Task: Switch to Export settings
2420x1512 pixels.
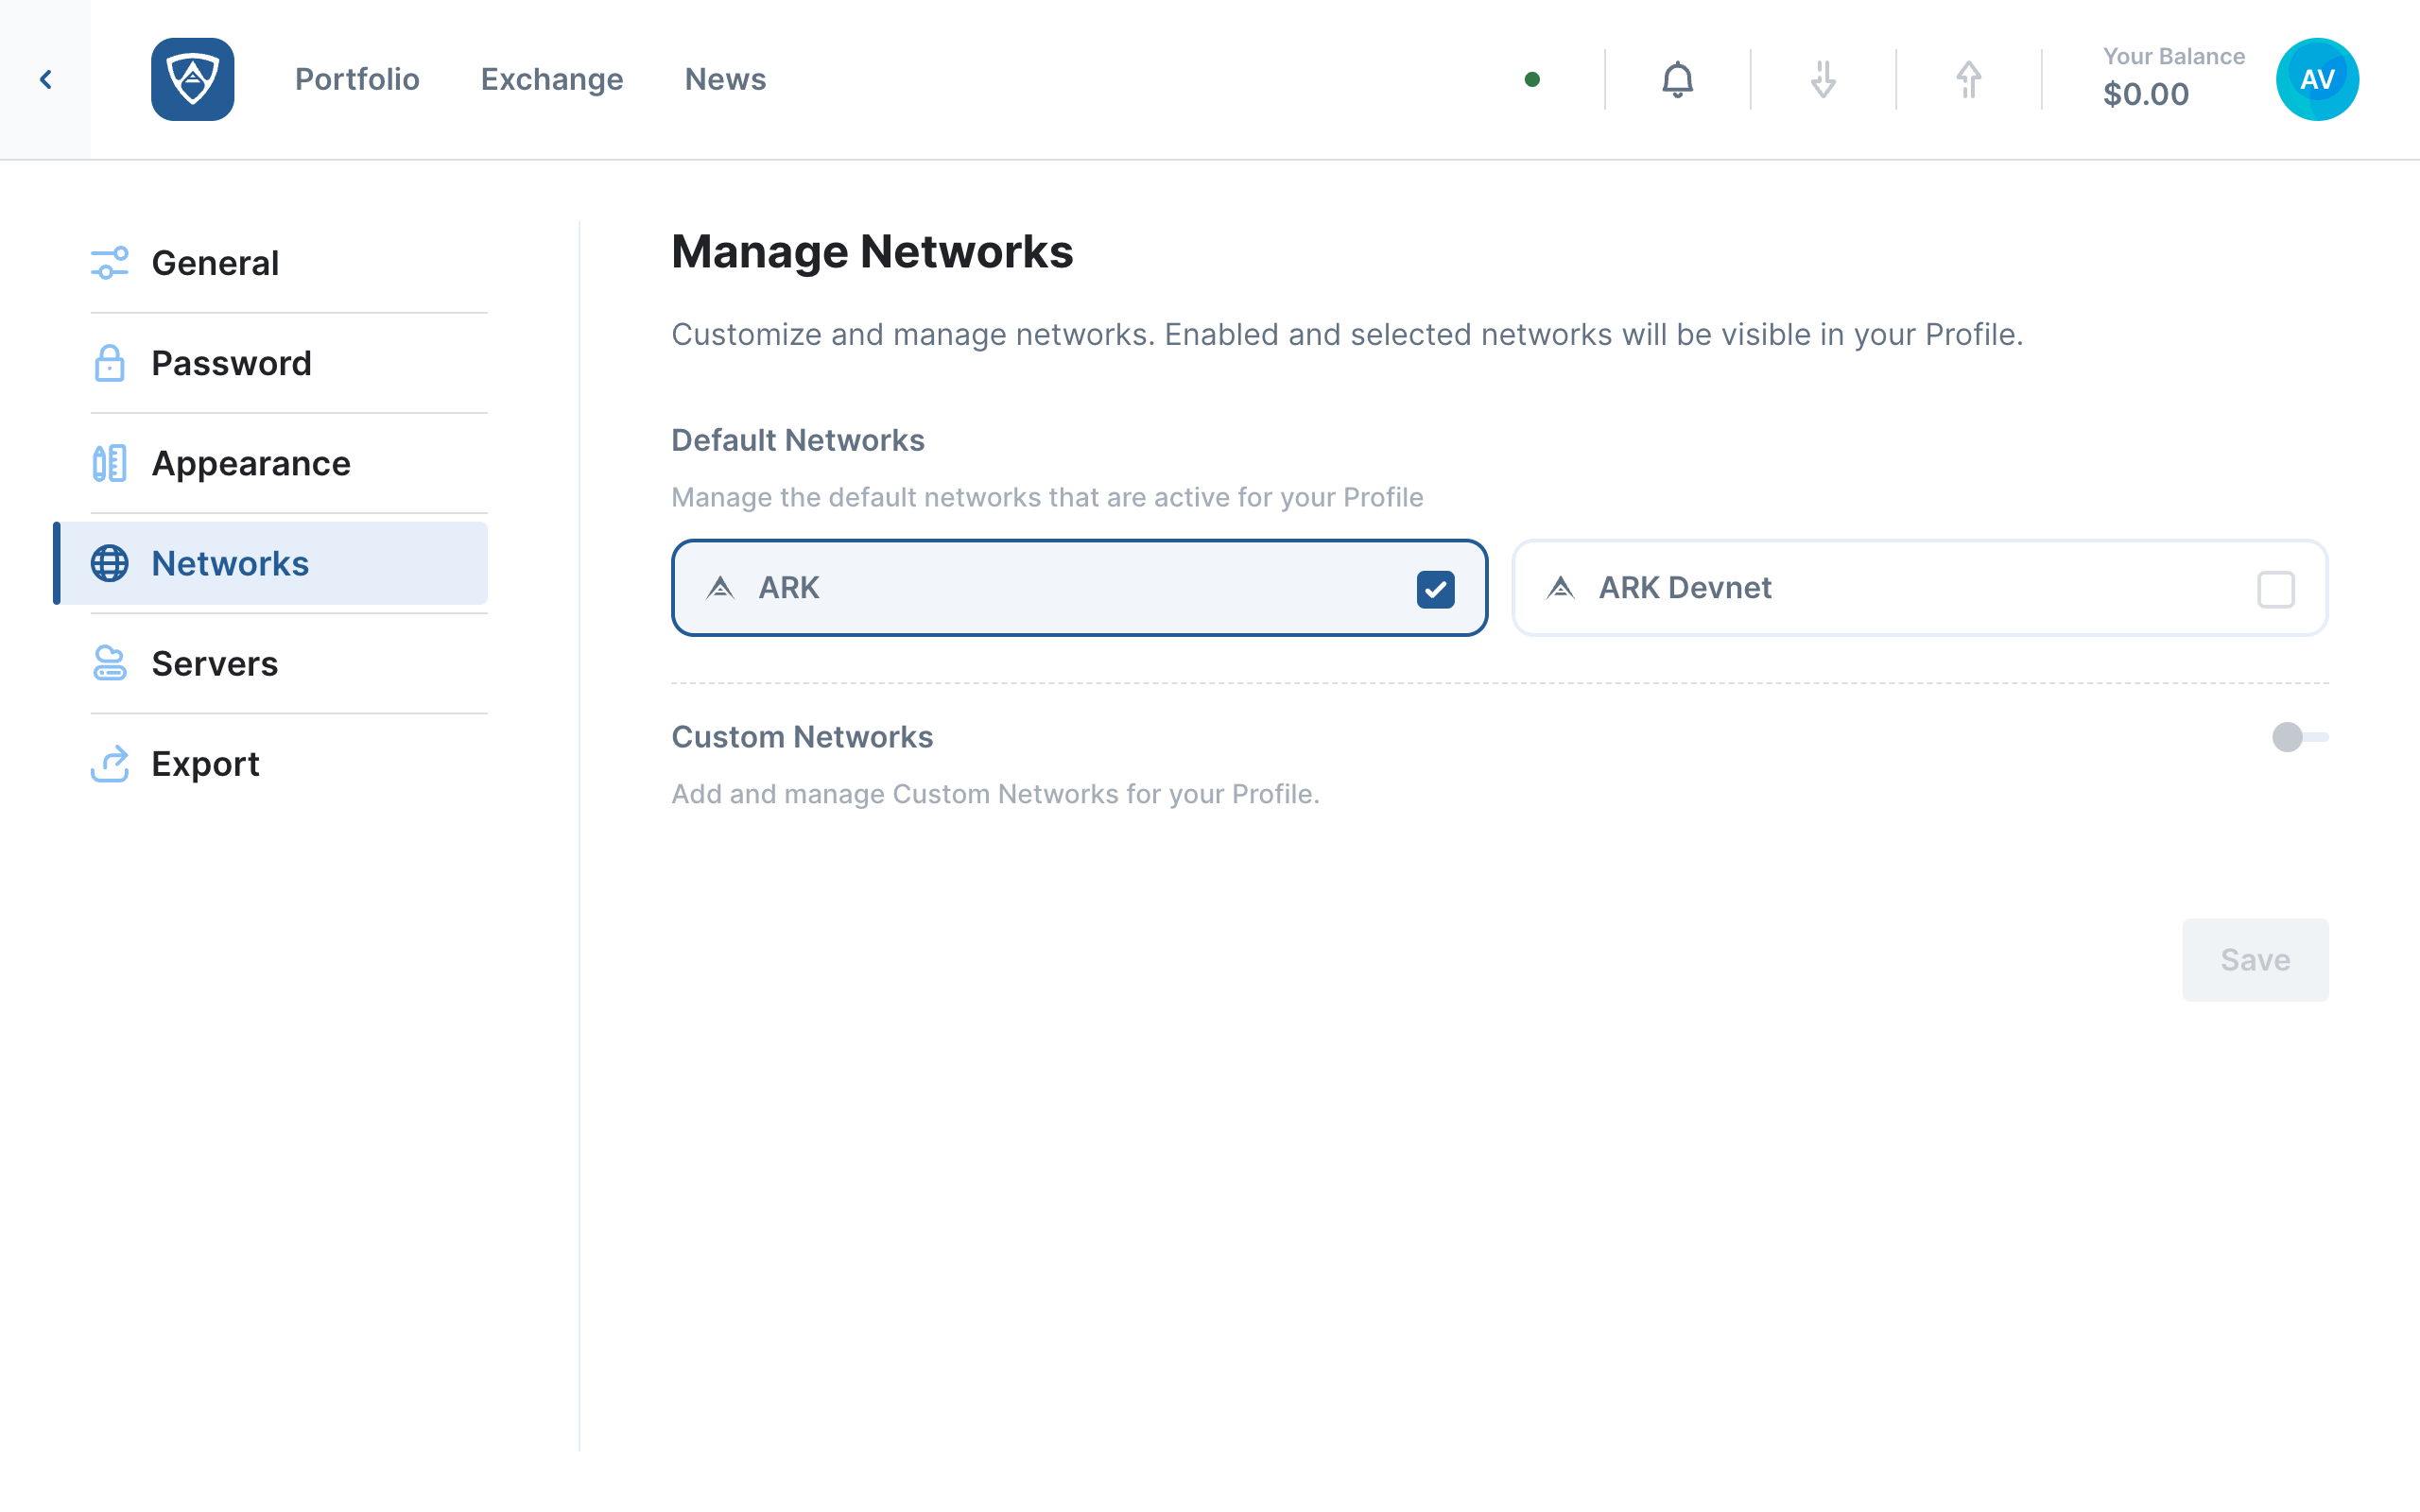Action: (289, 763)
